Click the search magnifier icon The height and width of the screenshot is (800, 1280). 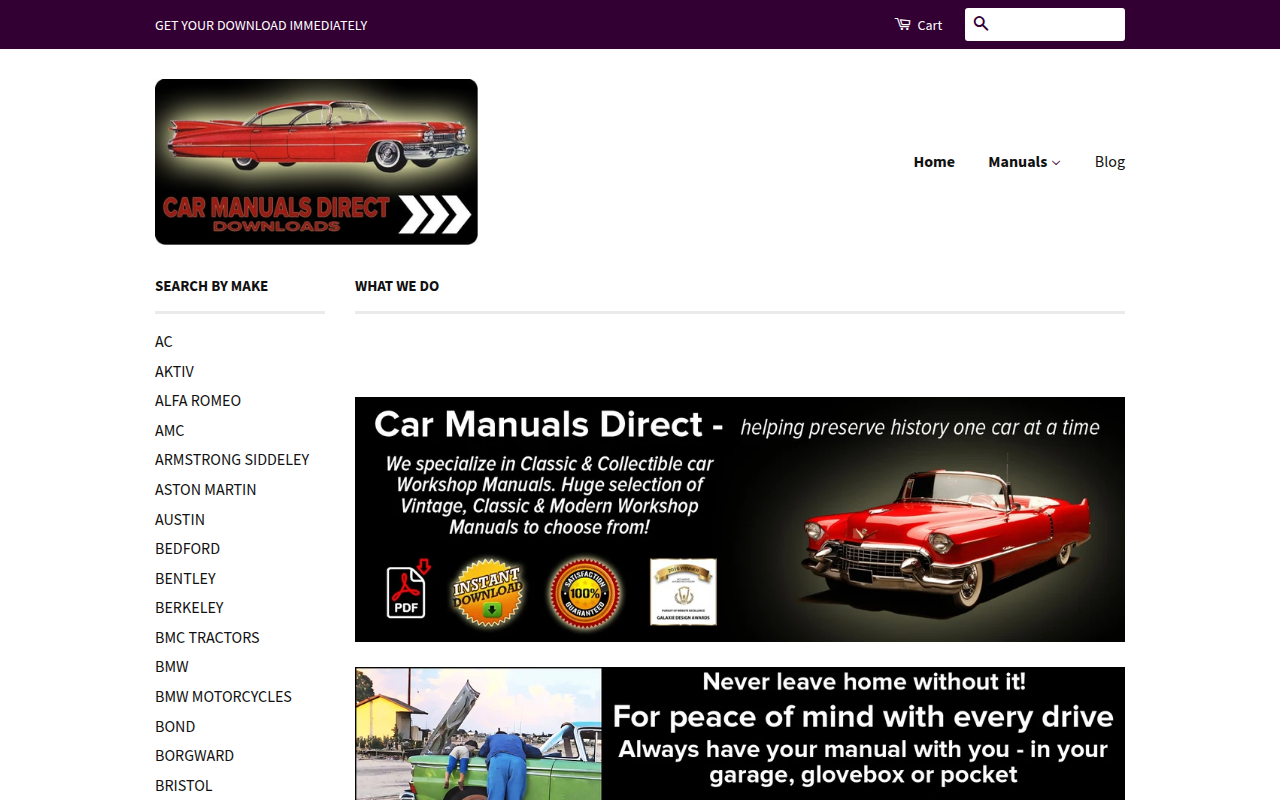click(981, 24)
